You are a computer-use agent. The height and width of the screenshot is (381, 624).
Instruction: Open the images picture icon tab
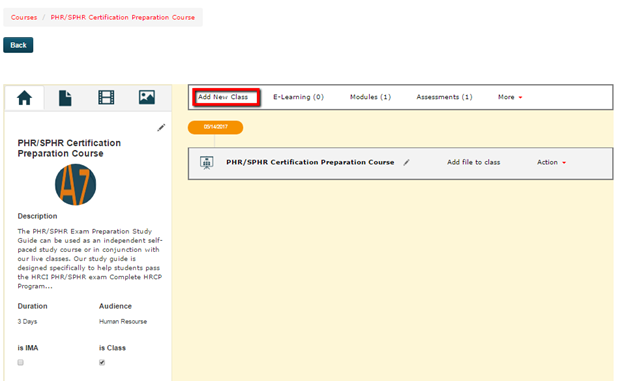tap(147, 97)
